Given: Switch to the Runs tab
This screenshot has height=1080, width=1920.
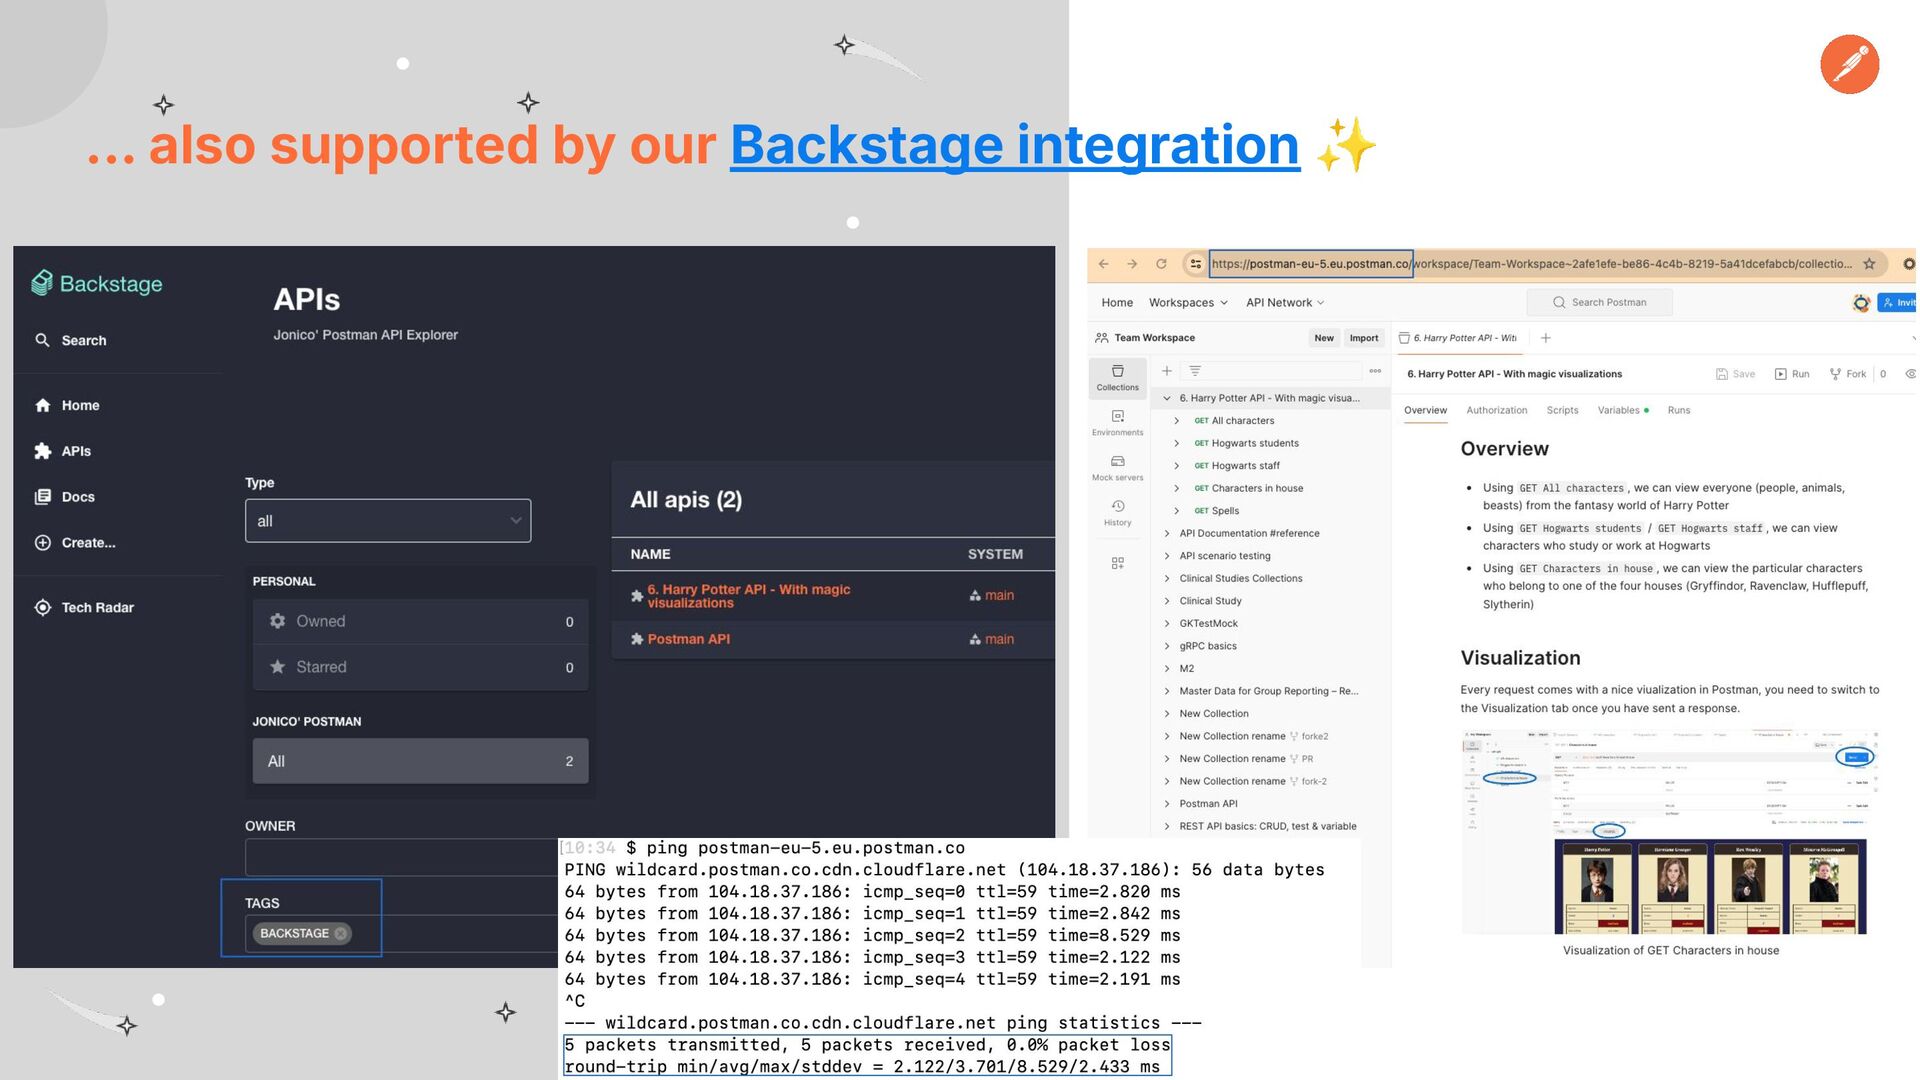Looking at the screenshot, I should (1678, 410).
